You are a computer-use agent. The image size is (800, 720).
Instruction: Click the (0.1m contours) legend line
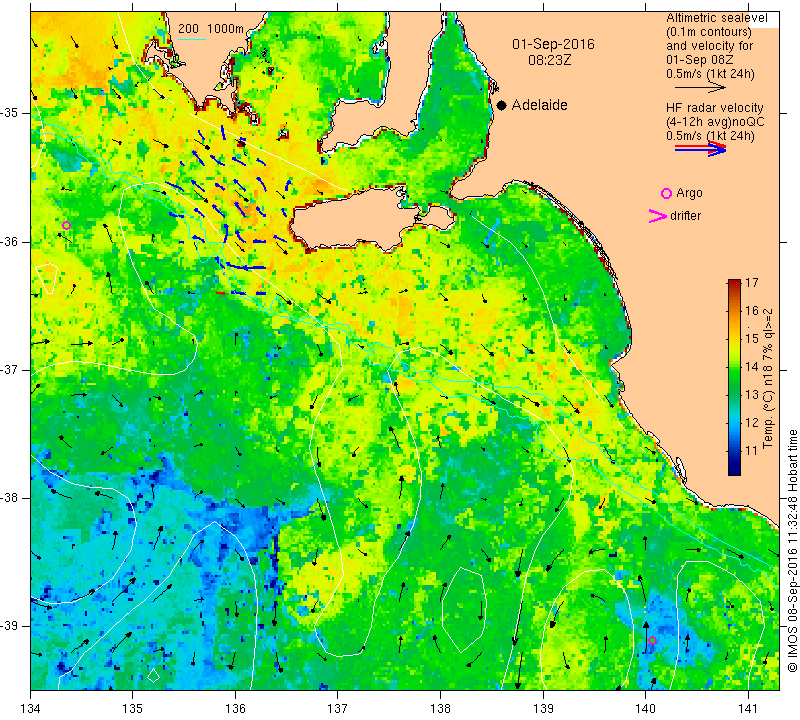click(x=709, y=32)
